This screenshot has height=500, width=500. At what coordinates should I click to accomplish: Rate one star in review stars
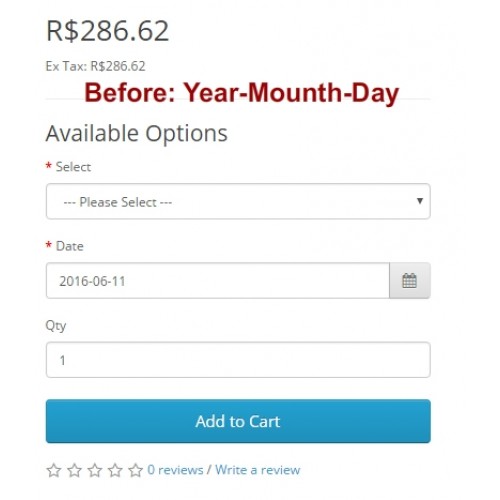click(54, 470)
